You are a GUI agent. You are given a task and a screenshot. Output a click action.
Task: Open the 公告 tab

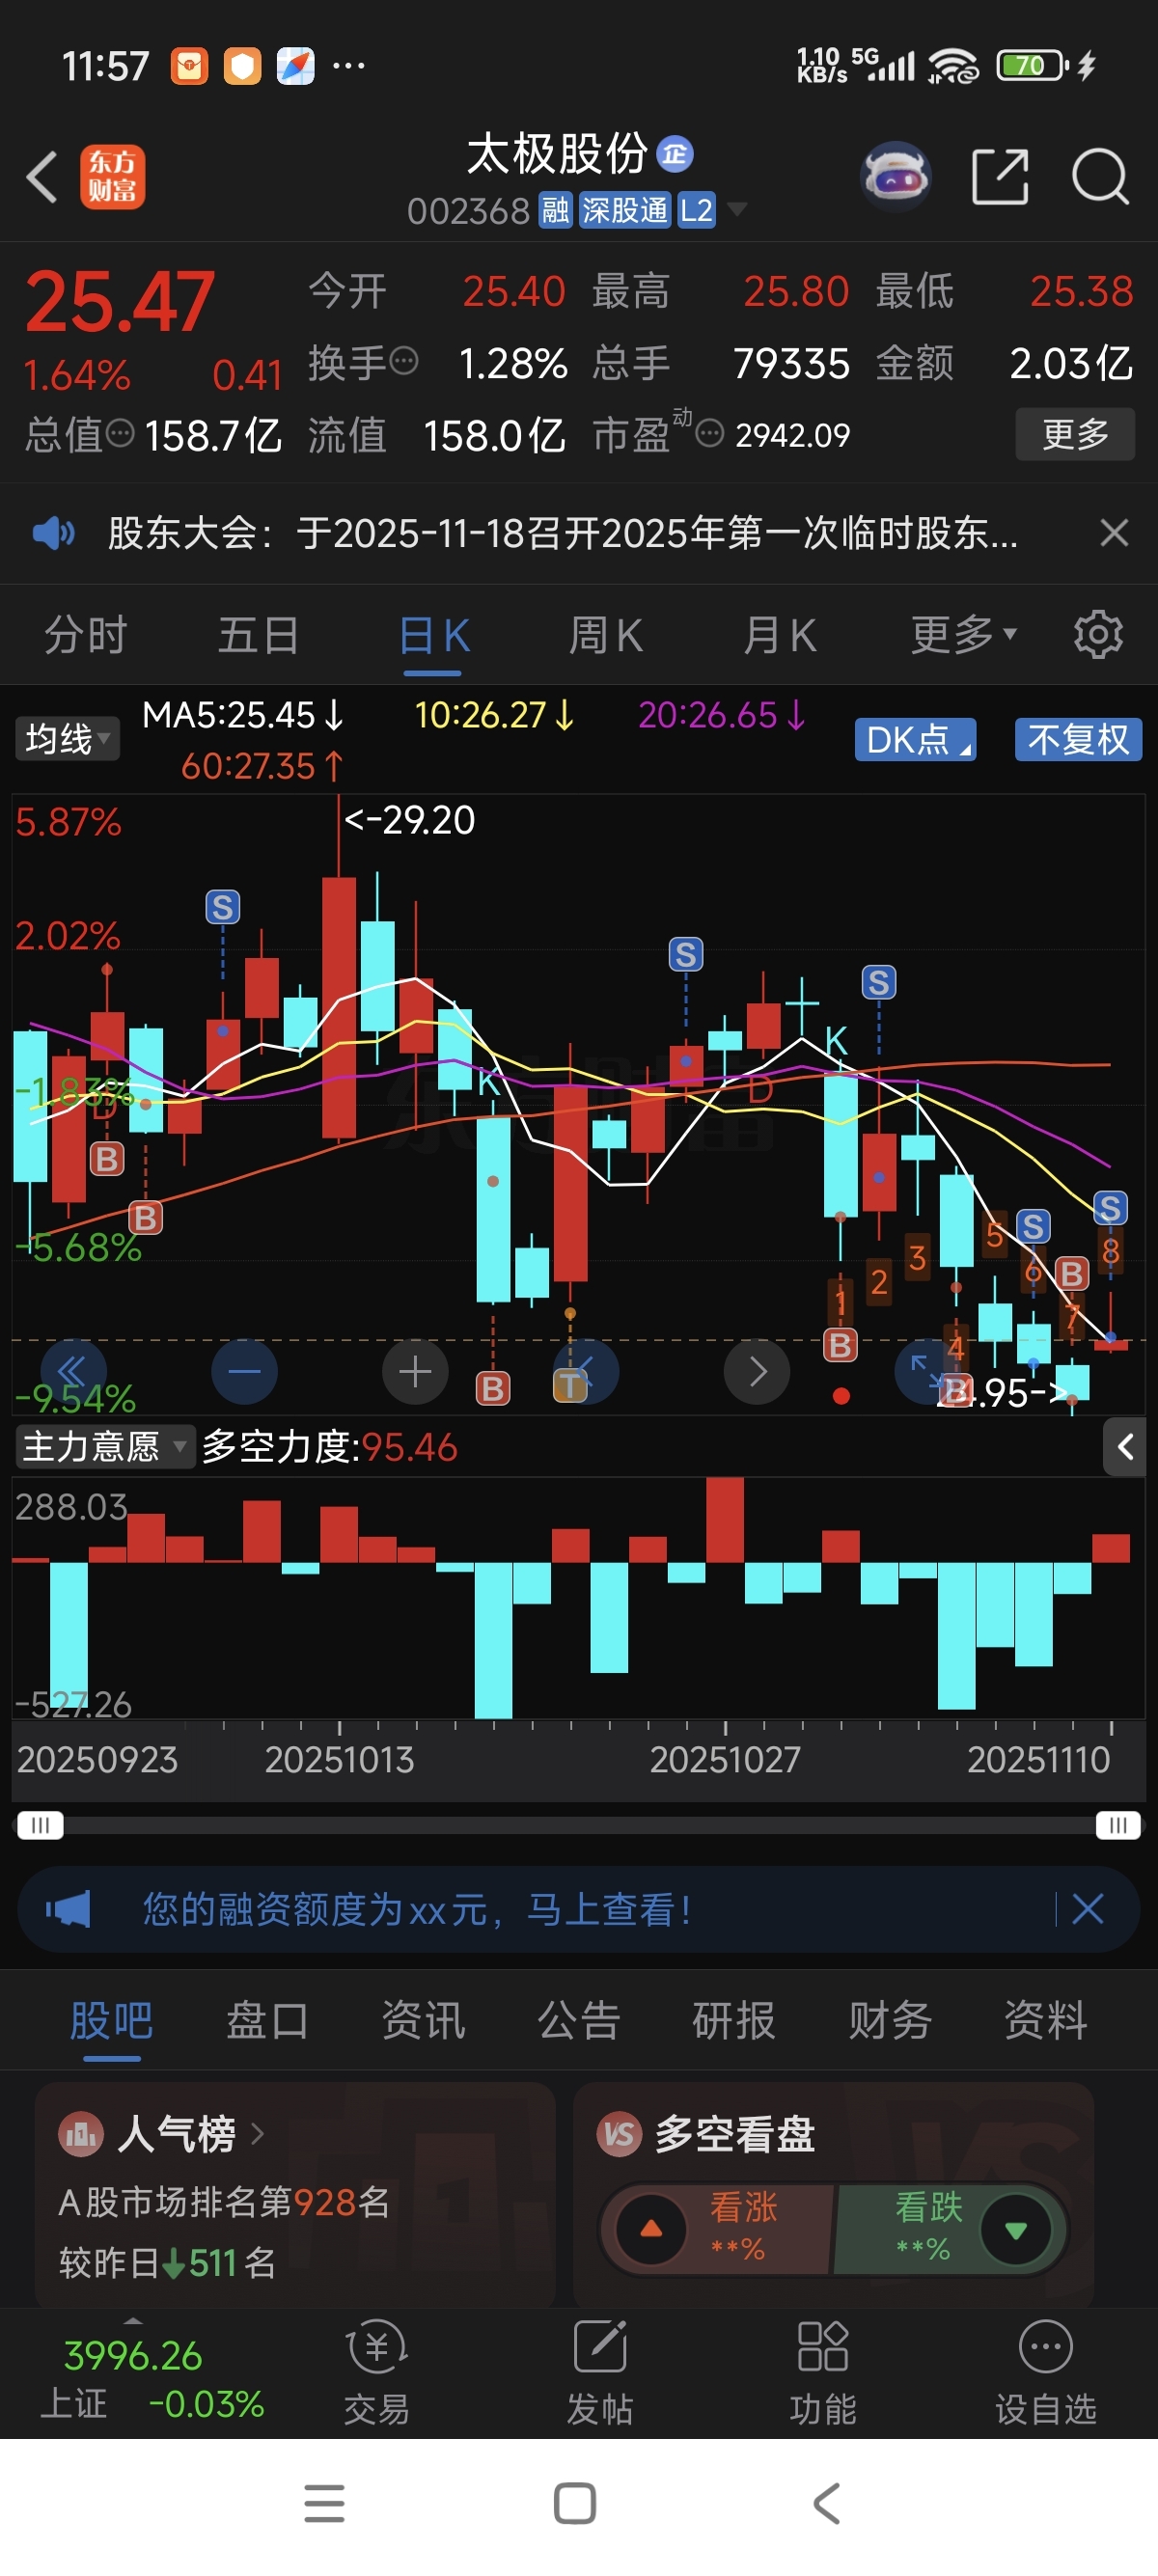pos(579,2021)
